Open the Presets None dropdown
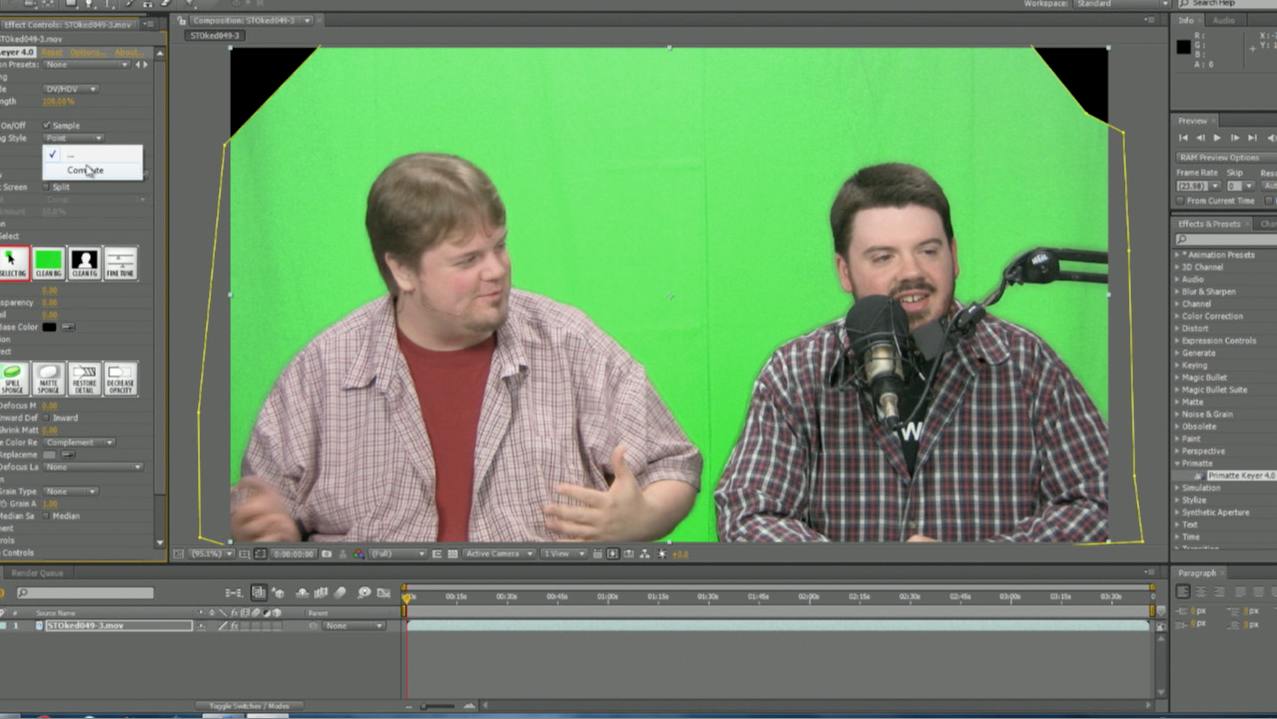 (x=87, y=65)
